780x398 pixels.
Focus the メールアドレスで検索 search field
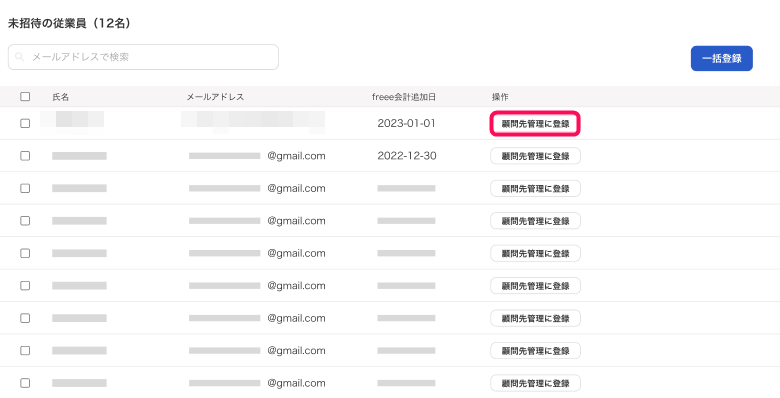click(x=143, y=57)
